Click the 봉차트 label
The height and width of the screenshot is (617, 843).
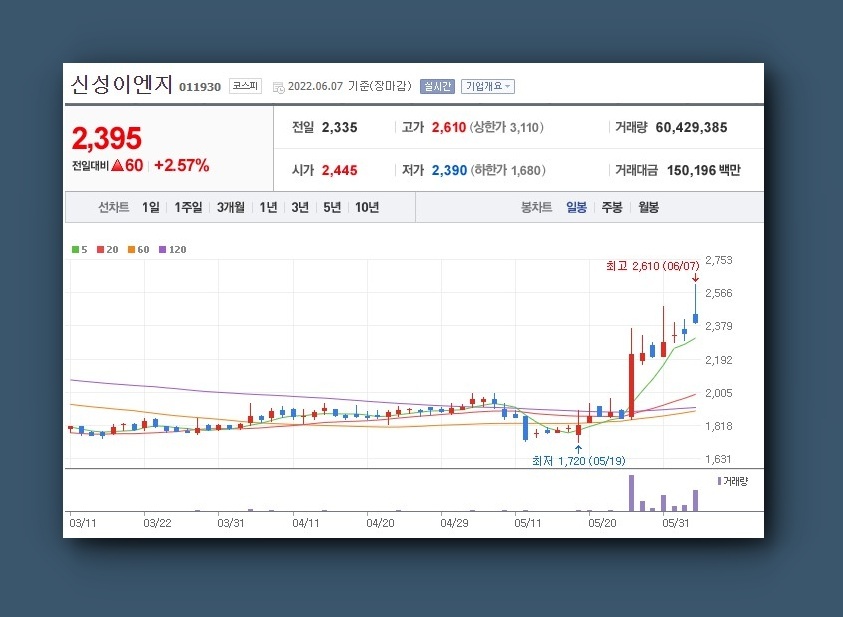537,207
